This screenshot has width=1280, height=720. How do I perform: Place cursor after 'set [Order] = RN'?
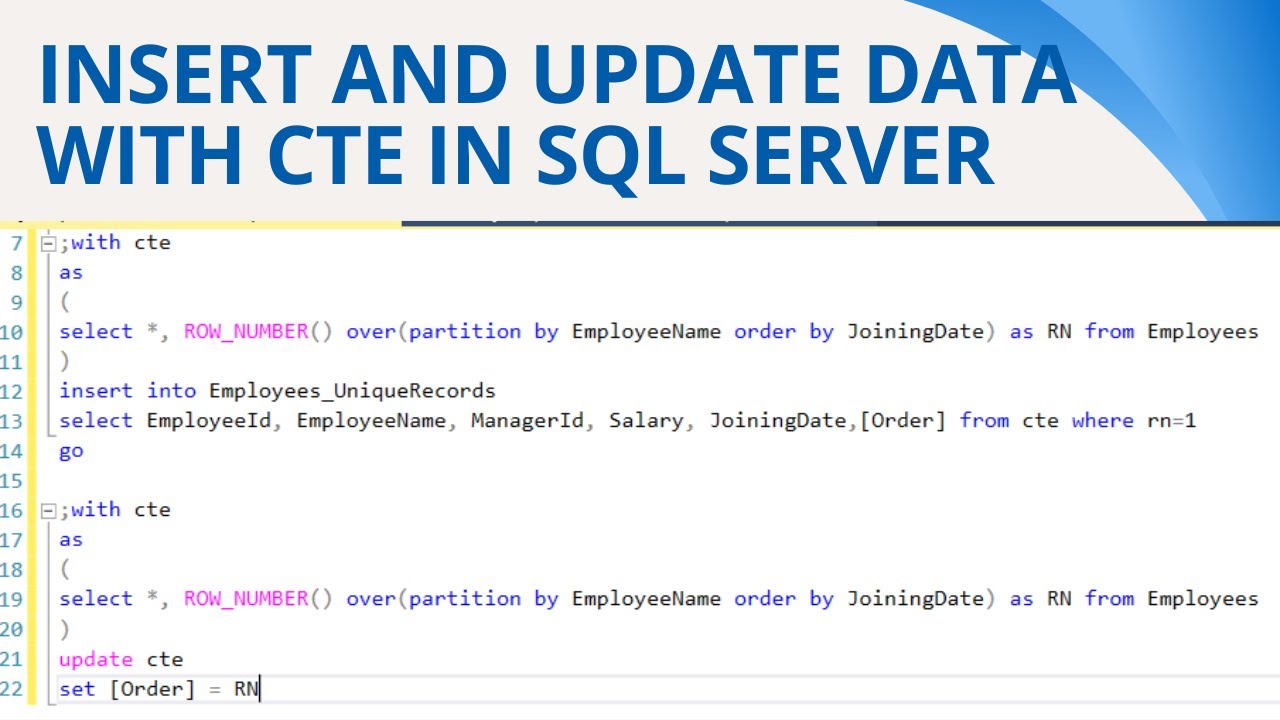[260, 689]
